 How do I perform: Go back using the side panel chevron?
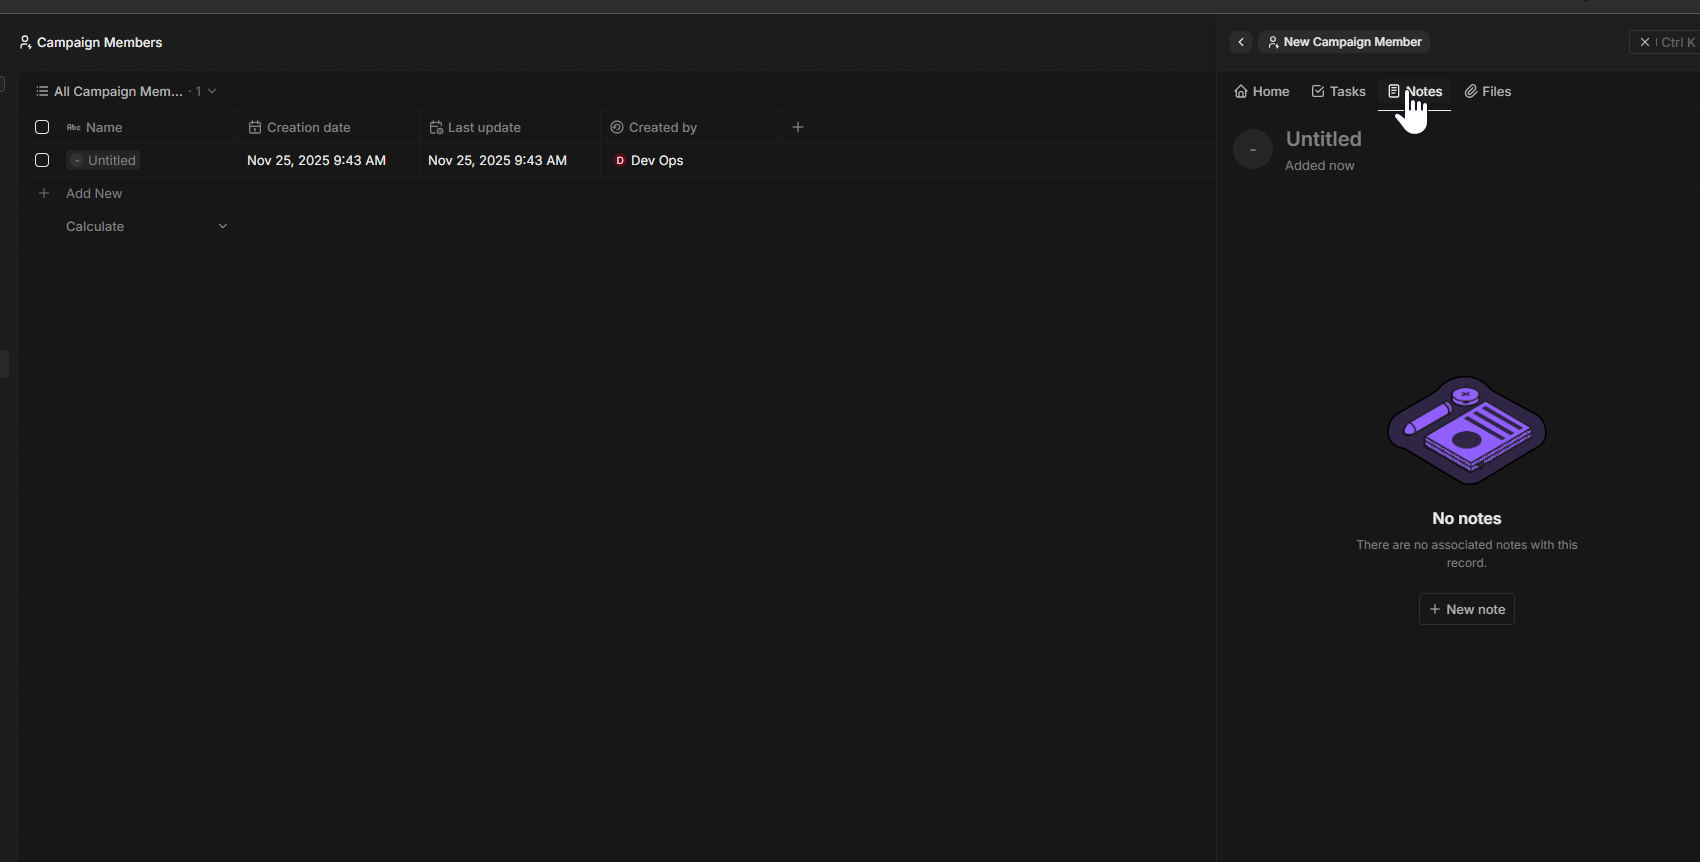[x=1241, y=42]
